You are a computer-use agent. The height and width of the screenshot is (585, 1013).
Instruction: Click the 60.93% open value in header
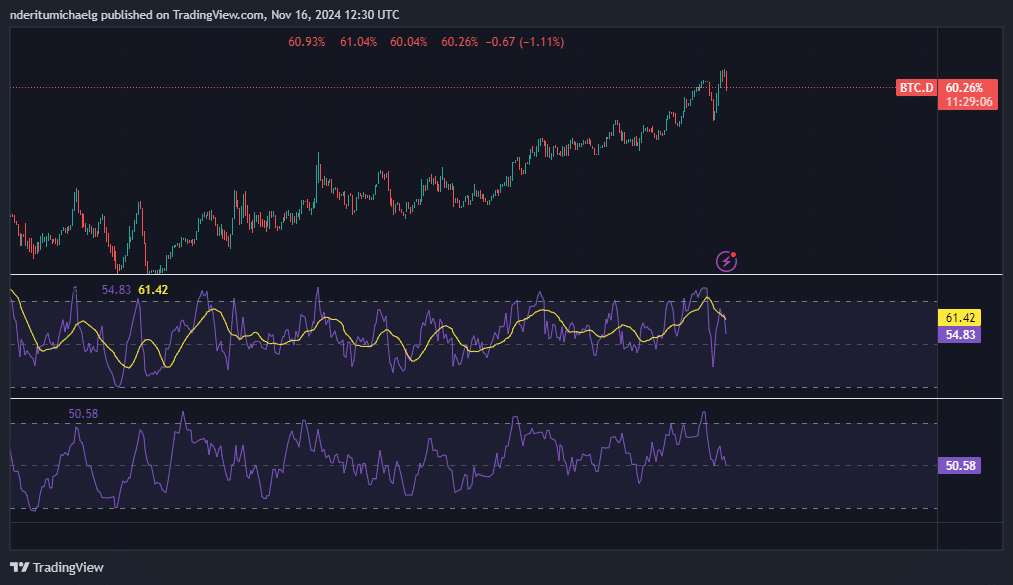coord(306,42)
